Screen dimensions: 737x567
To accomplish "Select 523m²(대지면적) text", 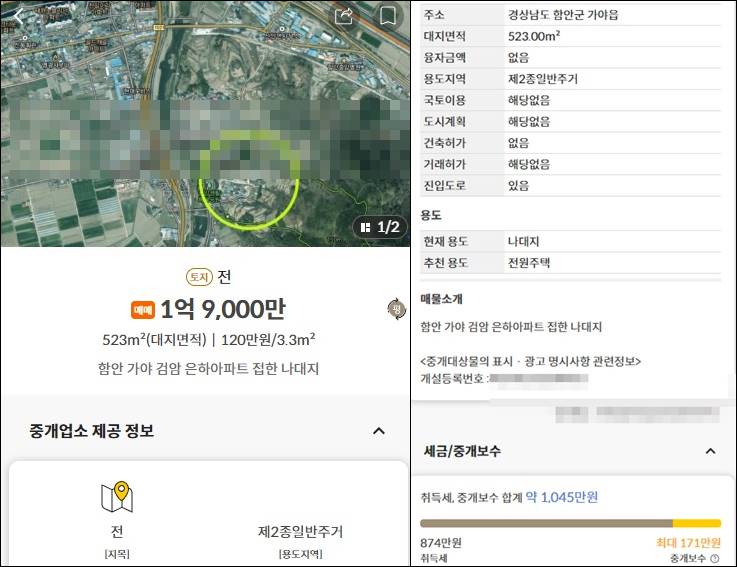I will coord(155,339).
